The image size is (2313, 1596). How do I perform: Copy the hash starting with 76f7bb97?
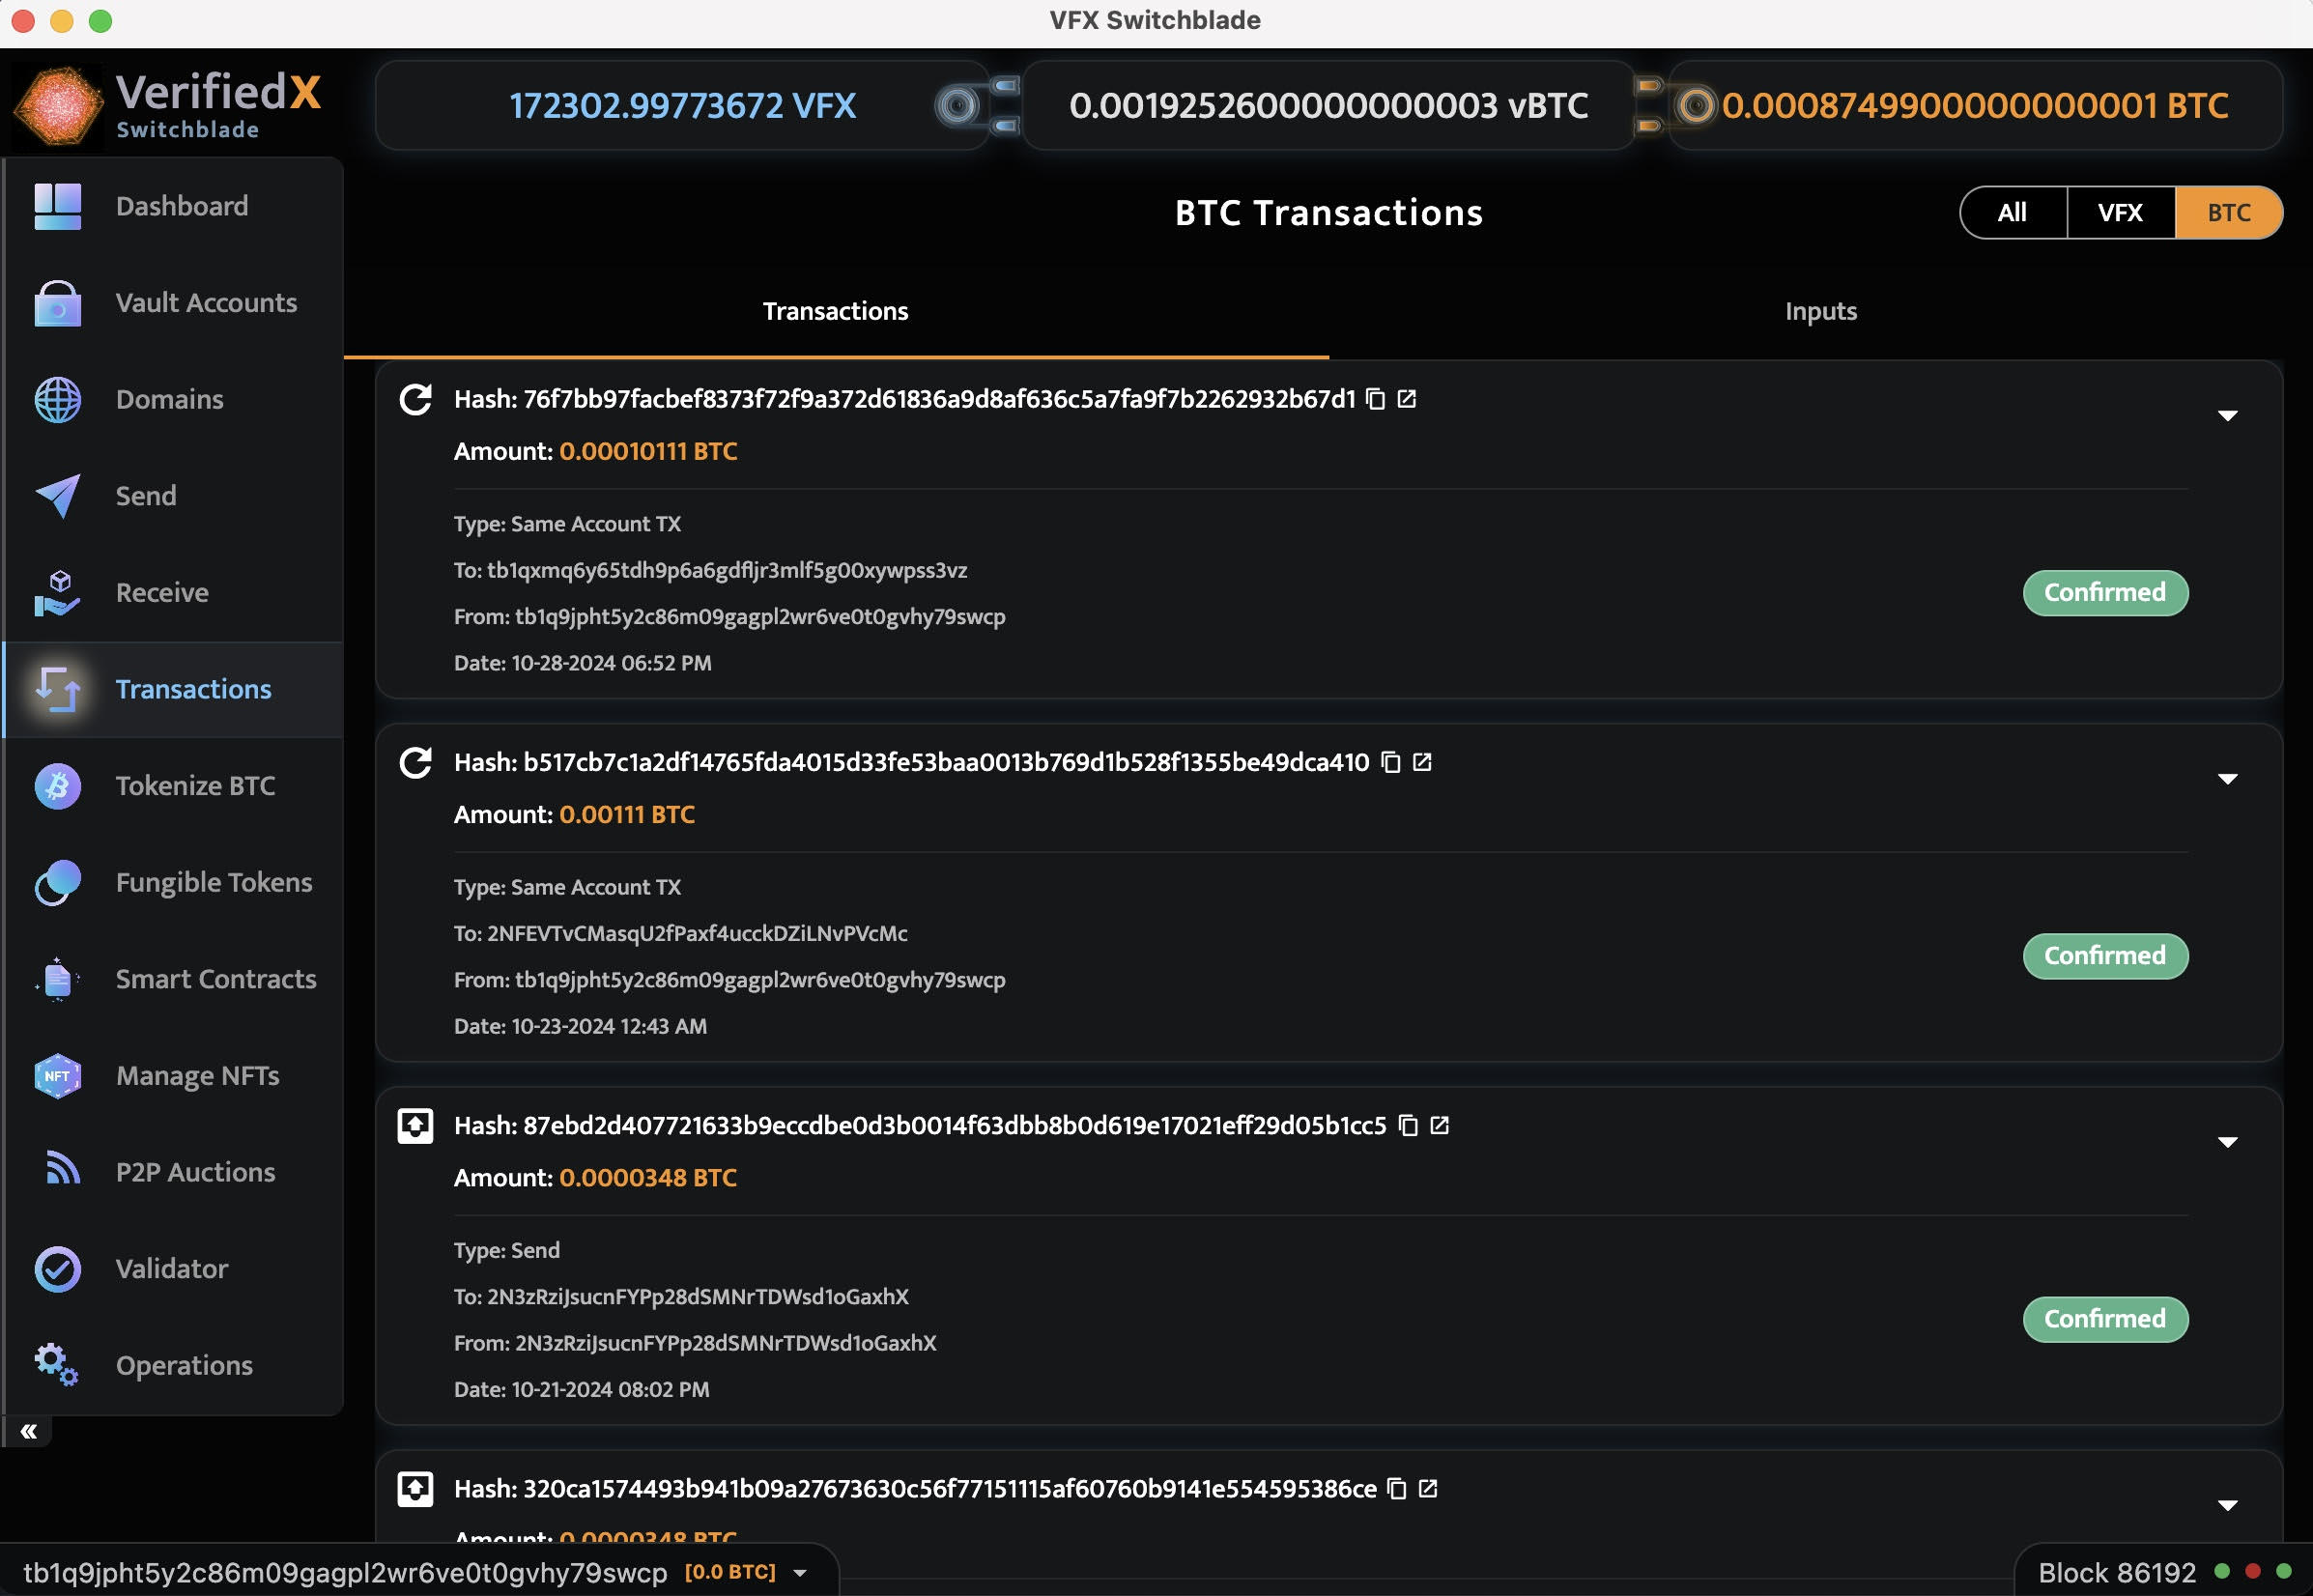[x=1376, y=399]
